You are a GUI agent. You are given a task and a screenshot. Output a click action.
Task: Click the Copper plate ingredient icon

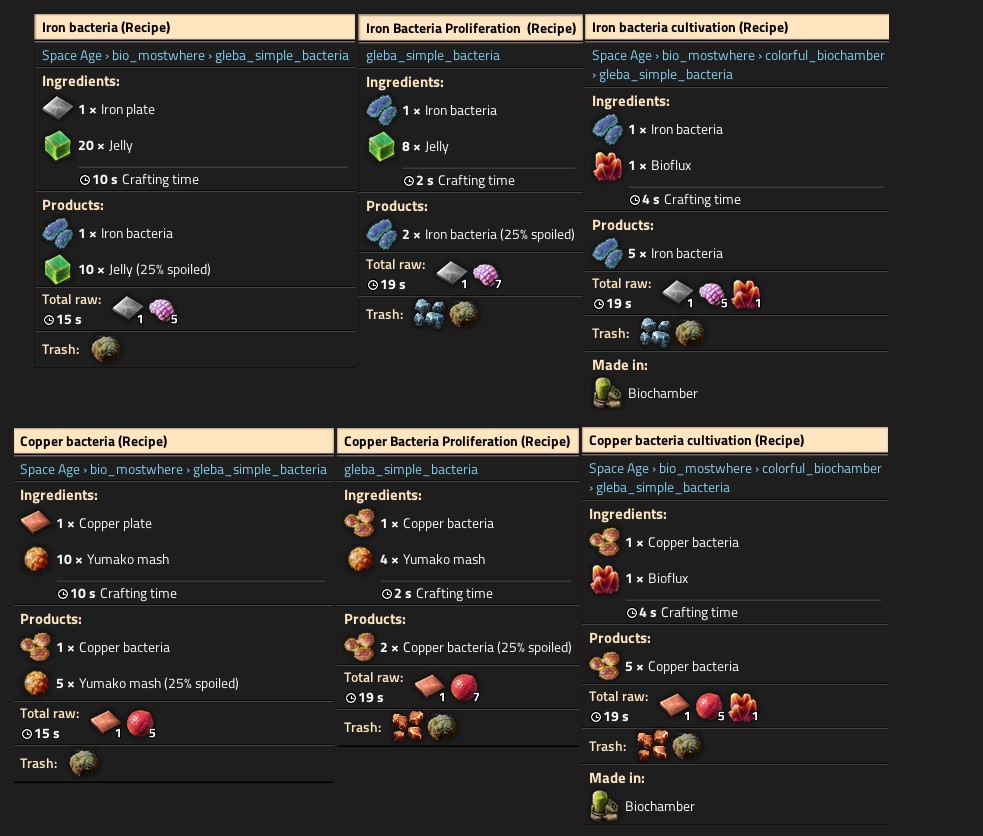point(35,522)
